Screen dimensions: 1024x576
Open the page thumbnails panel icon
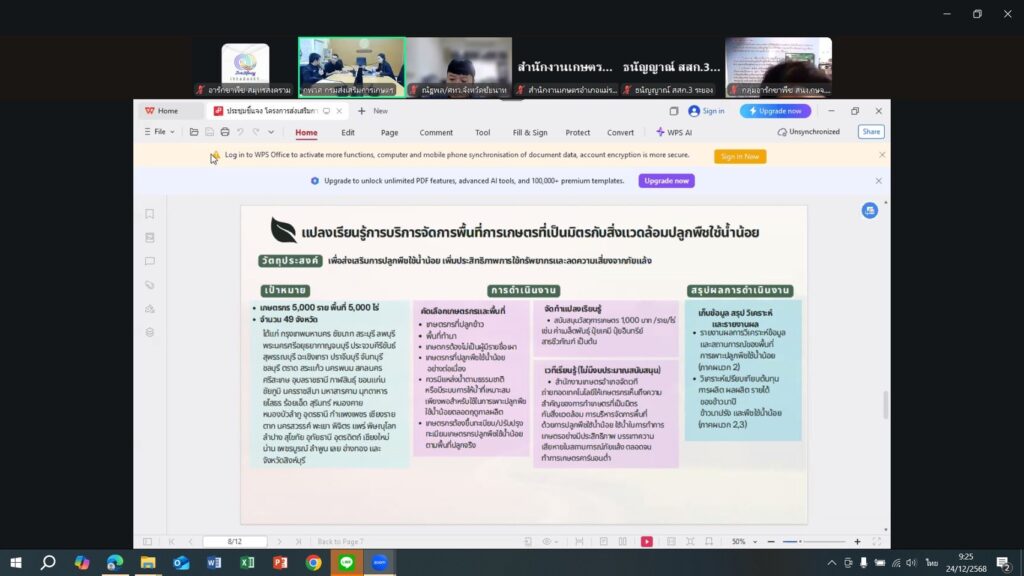150,238
